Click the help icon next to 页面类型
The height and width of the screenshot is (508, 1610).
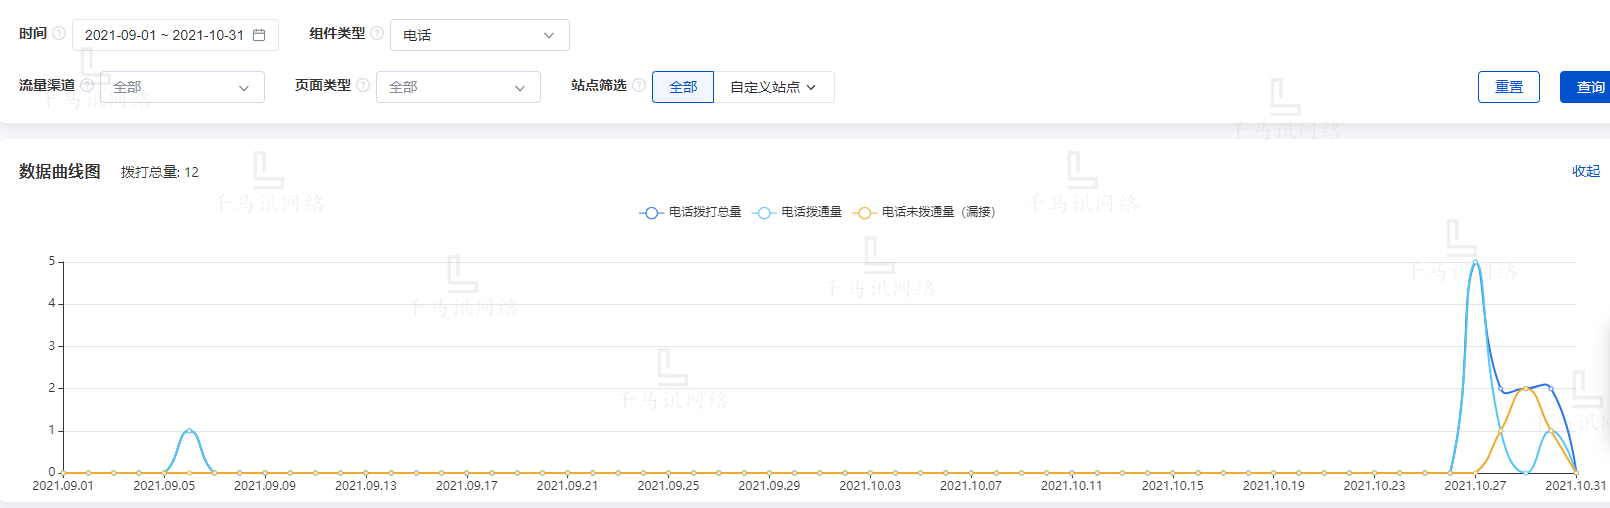pyautogui.click(x=363, y=86)
